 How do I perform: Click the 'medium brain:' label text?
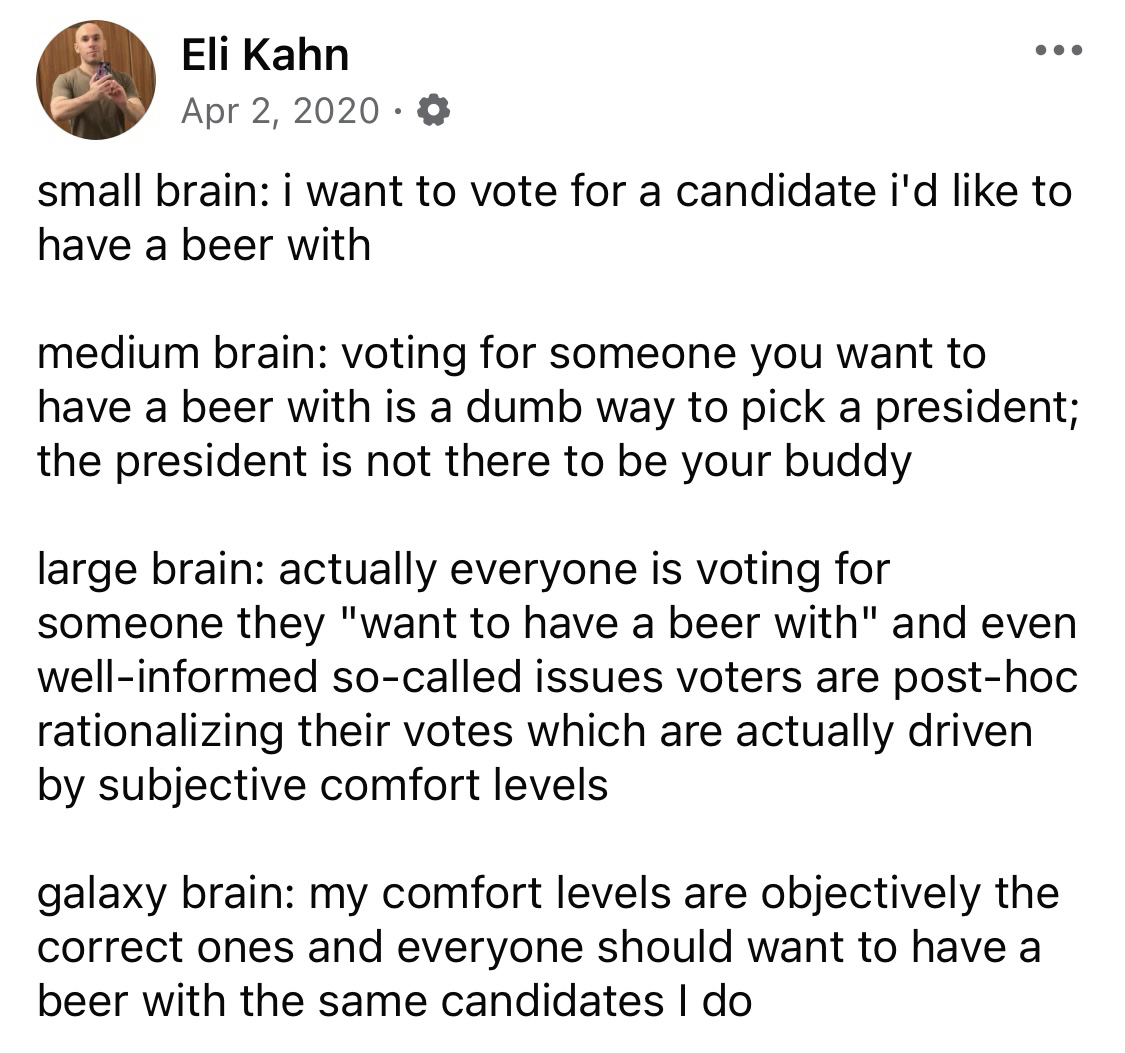[176, 353]
